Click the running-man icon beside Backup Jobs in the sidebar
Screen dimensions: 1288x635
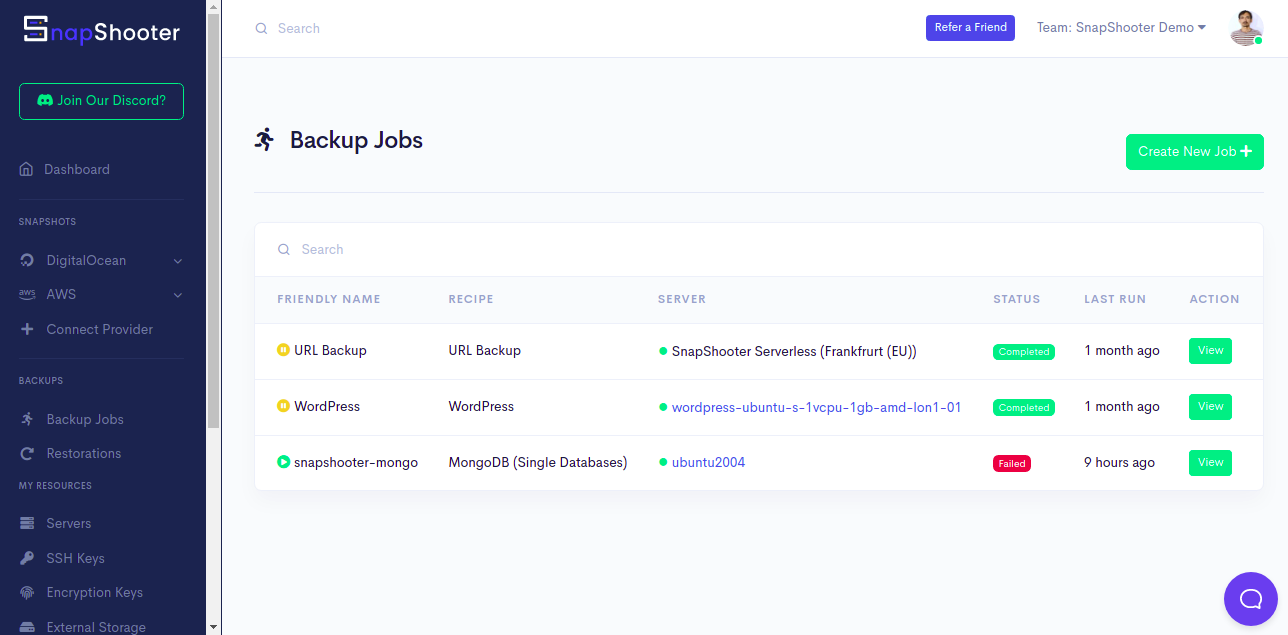(x=27, y=419)
